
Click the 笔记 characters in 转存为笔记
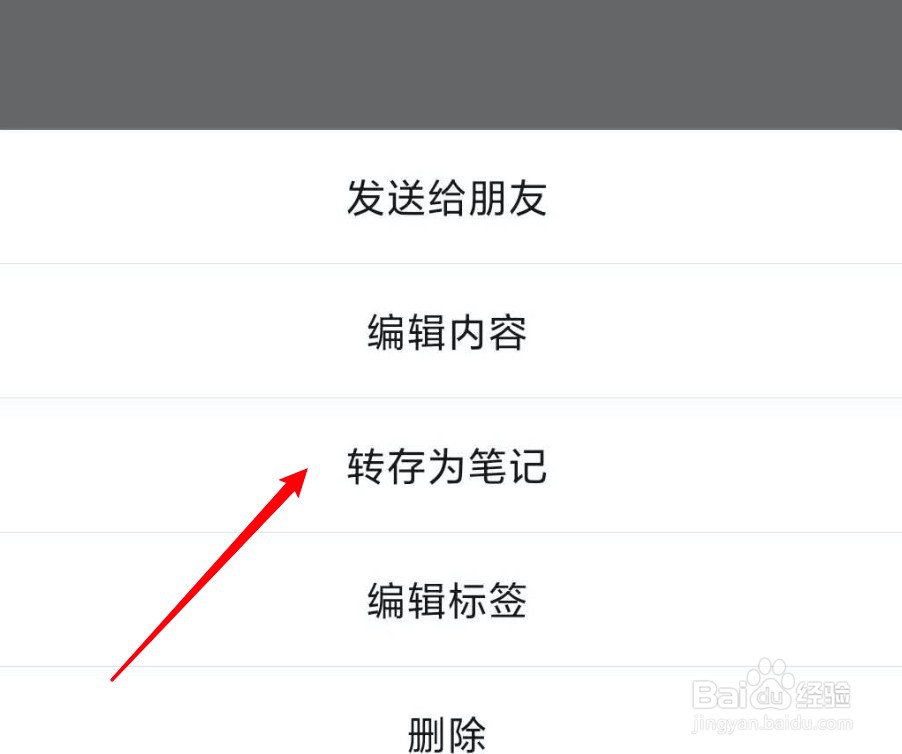coord(507,465)
